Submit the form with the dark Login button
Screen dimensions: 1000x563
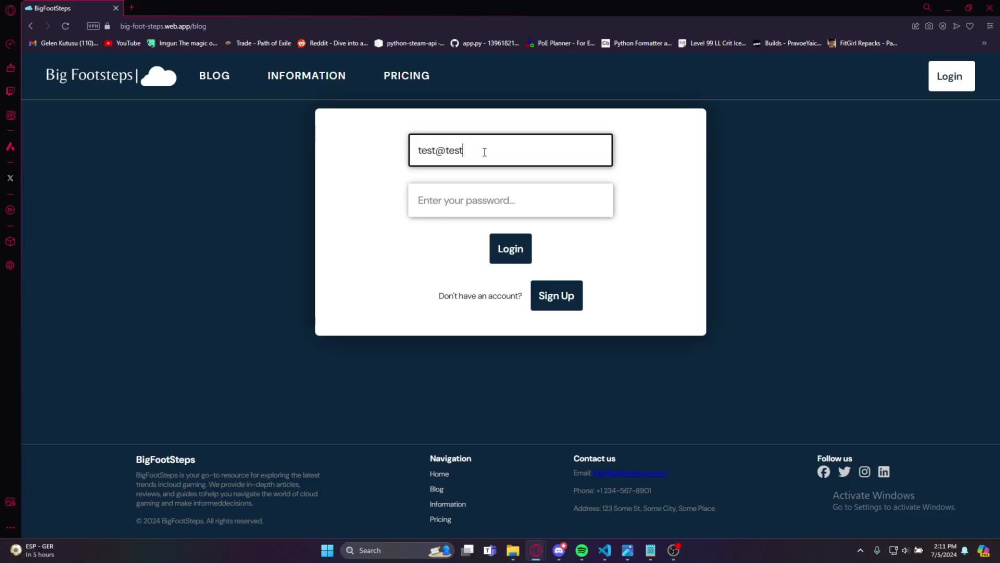(x=510, y=249)
